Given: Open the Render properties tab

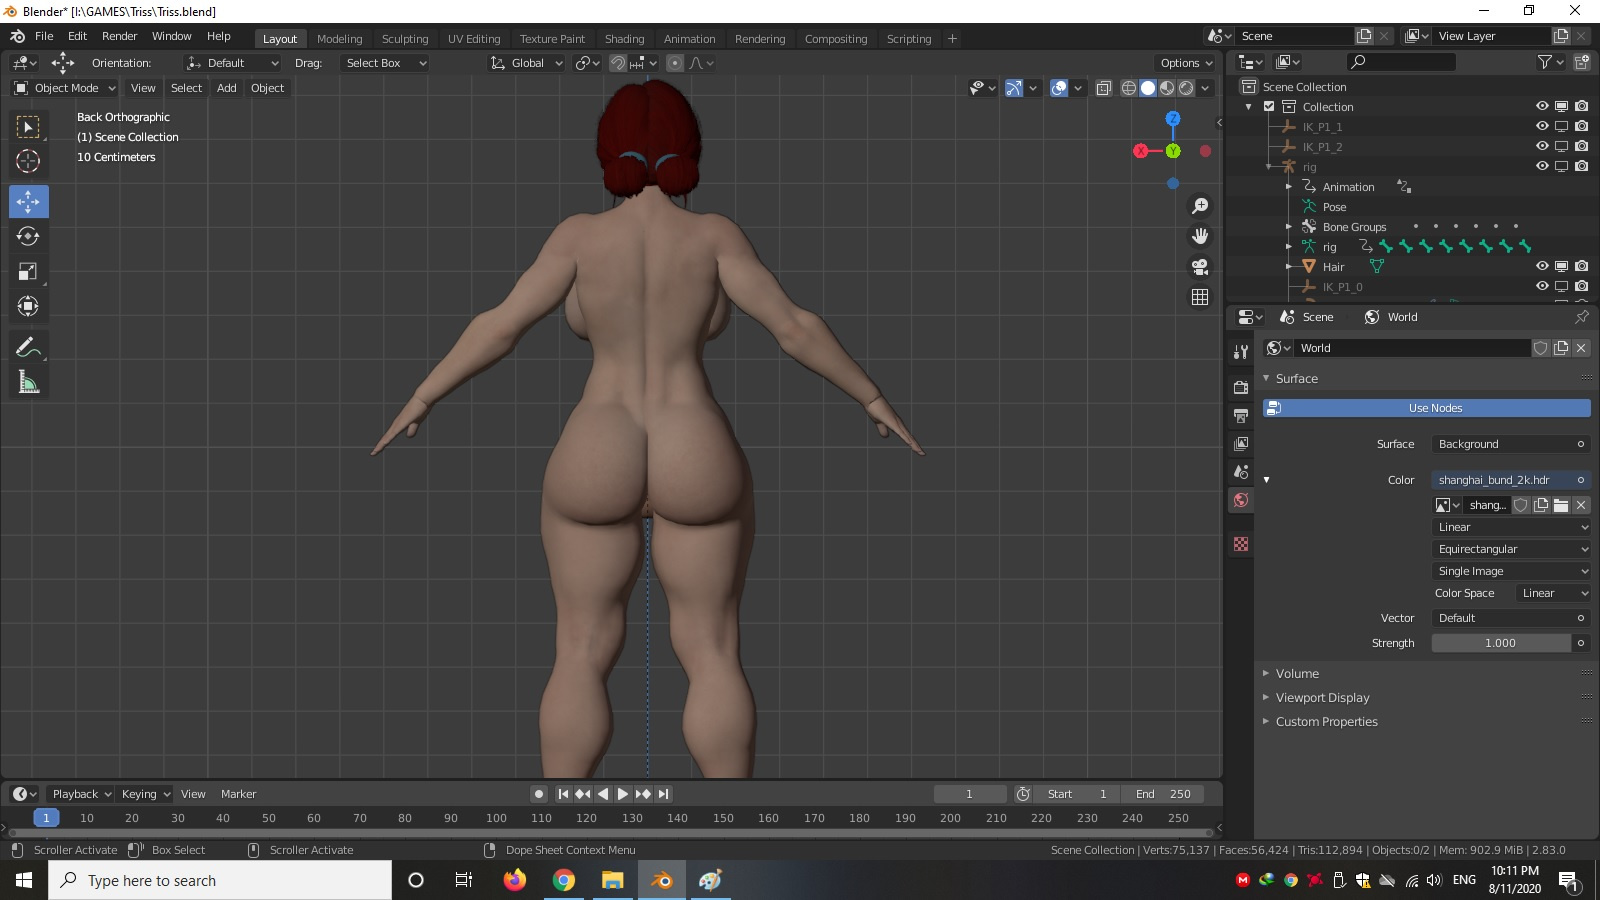Looking at the screenshot, I should coord(1241,387).
